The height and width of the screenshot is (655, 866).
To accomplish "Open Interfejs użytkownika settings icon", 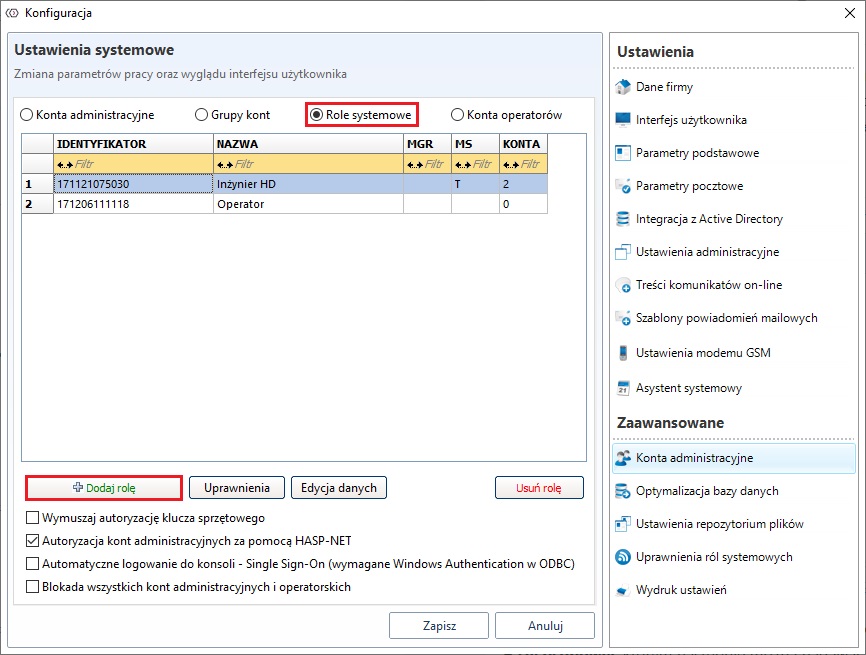I will 623,120.
